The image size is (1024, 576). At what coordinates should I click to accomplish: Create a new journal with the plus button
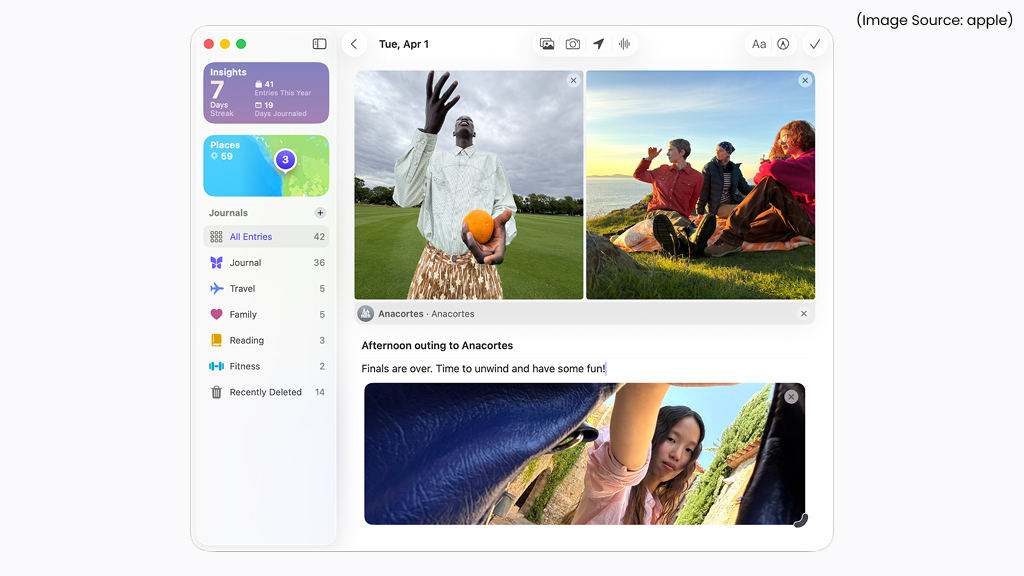(x=320, y=212)
